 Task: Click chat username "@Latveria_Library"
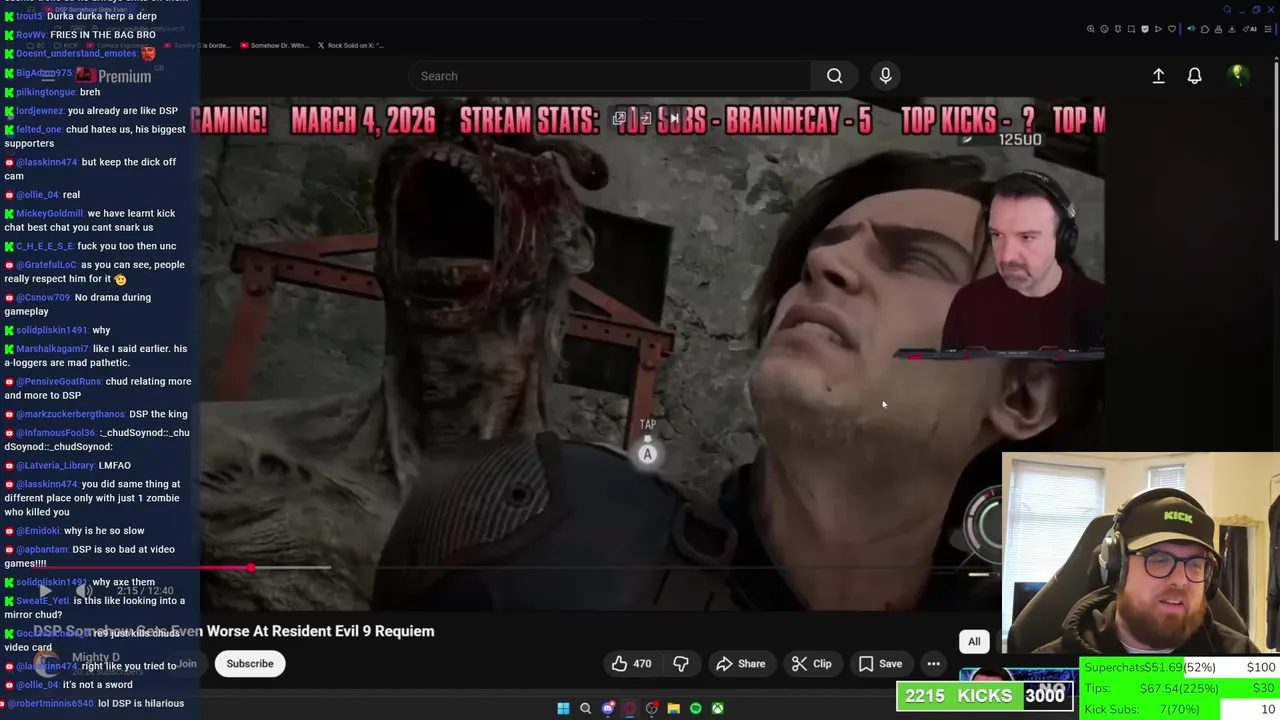[x=55, y=466]
